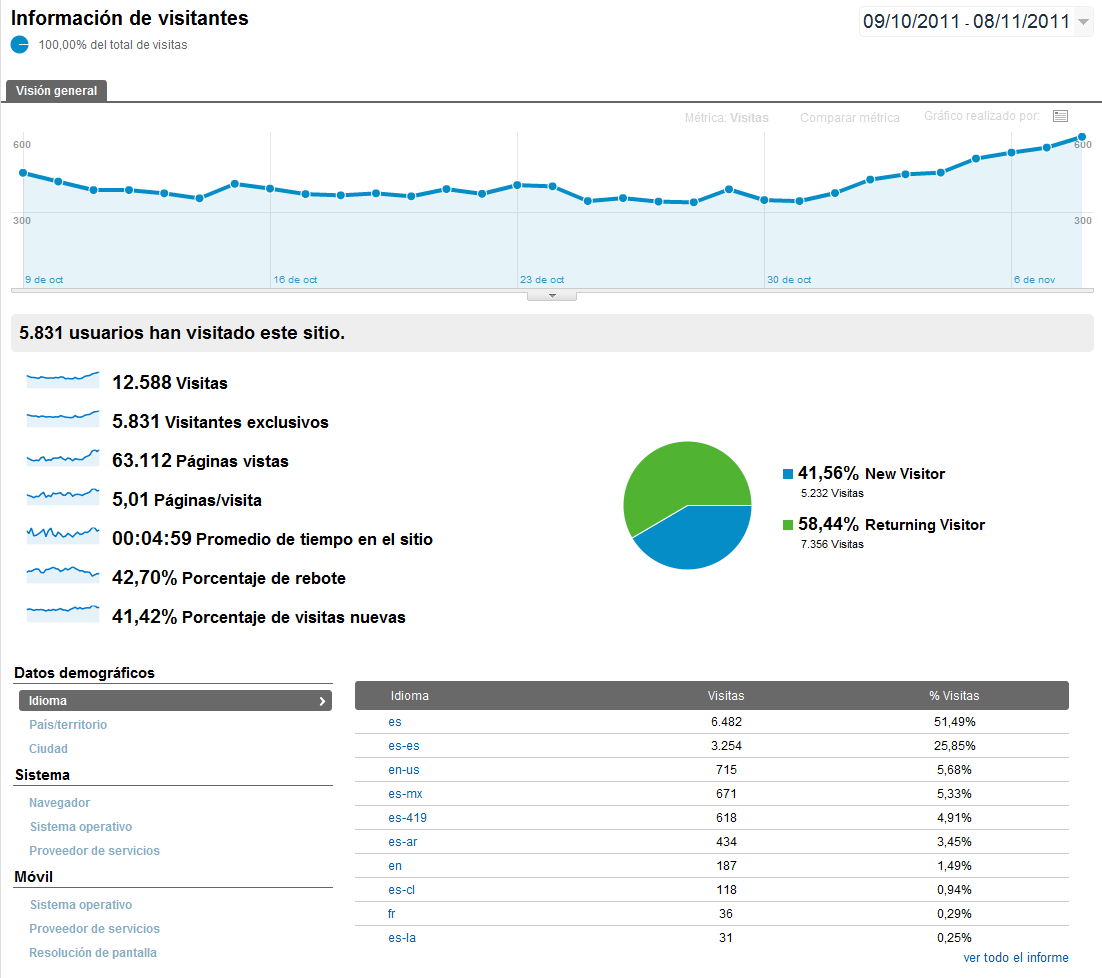Click the Visitantes exclusivos sparkline
The height and width of the screenshot is (978, 1102).
point(63,419)
